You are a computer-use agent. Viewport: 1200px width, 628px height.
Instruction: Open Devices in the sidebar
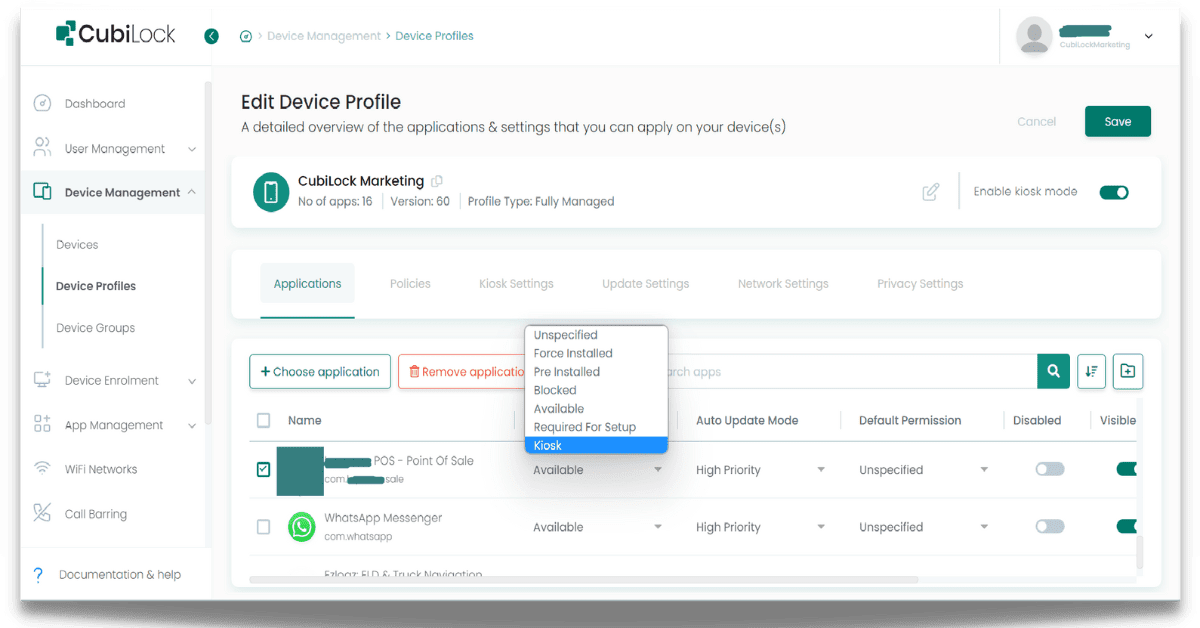pos(77,244)
